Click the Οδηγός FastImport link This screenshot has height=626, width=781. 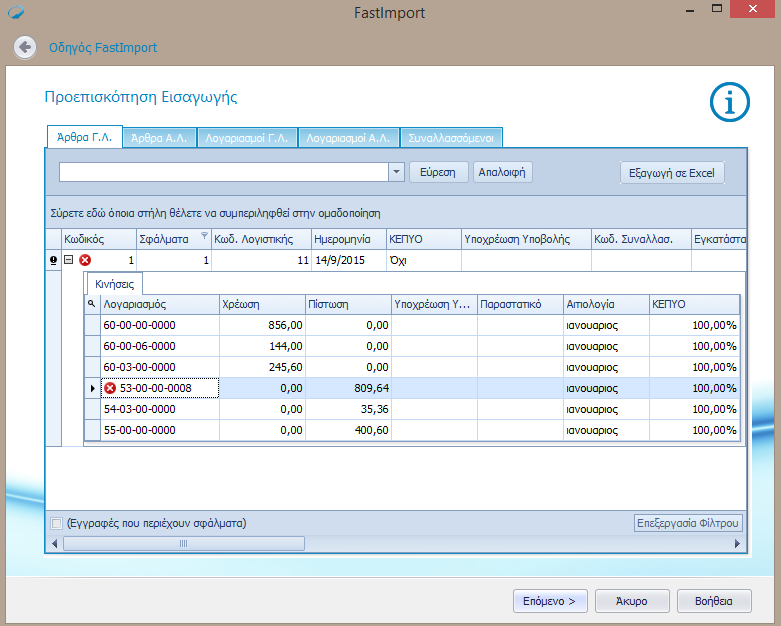[x=103, y=48]
